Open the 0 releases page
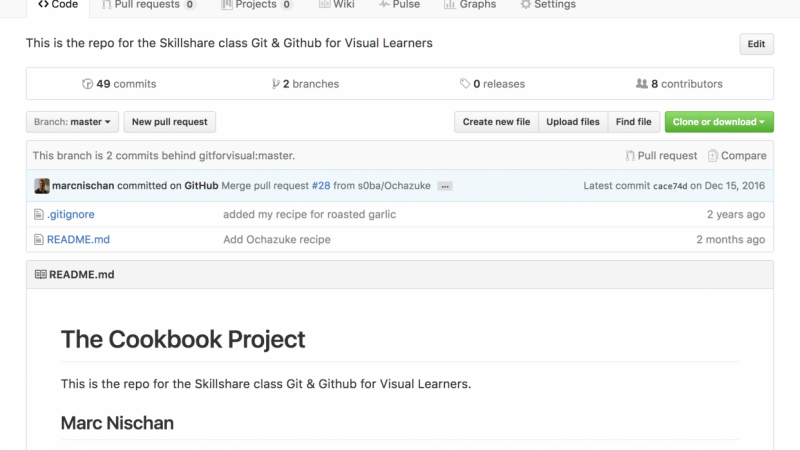The height and width of the screenshot is (450, 800). point(492,84)
